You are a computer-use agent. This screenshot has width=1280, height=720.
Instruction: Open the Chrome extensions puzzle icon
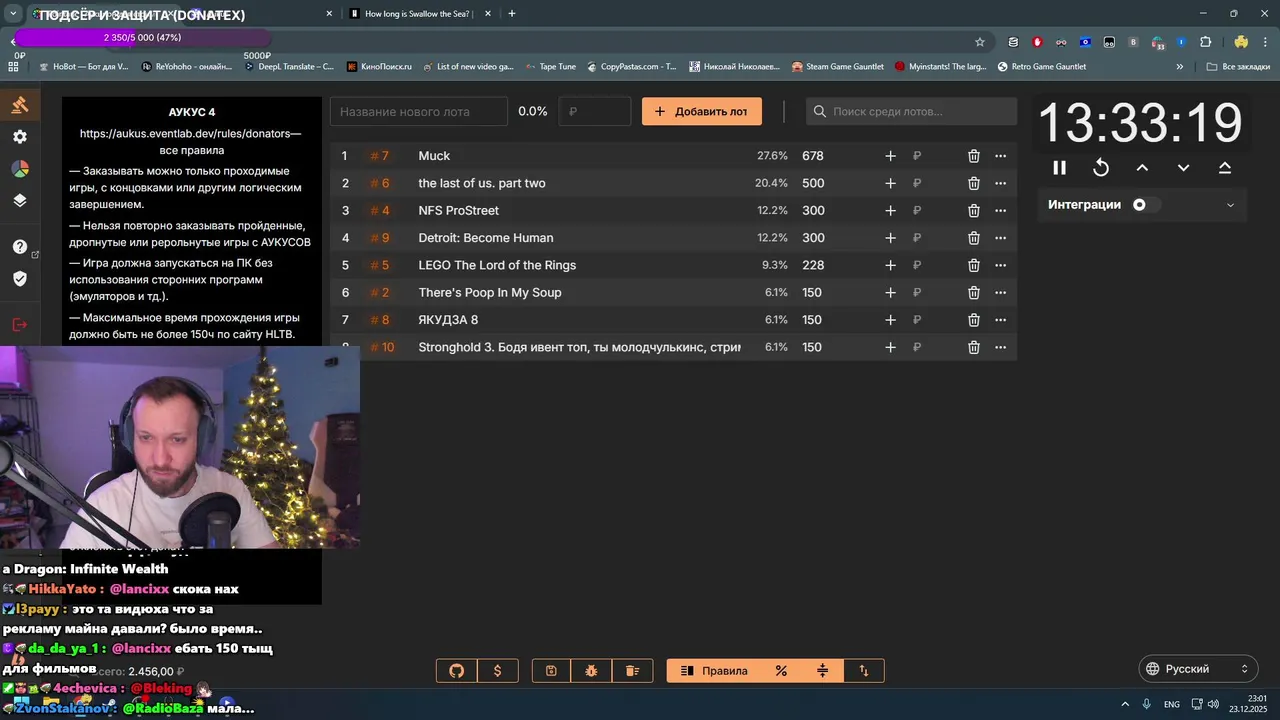click(1205, 42)
